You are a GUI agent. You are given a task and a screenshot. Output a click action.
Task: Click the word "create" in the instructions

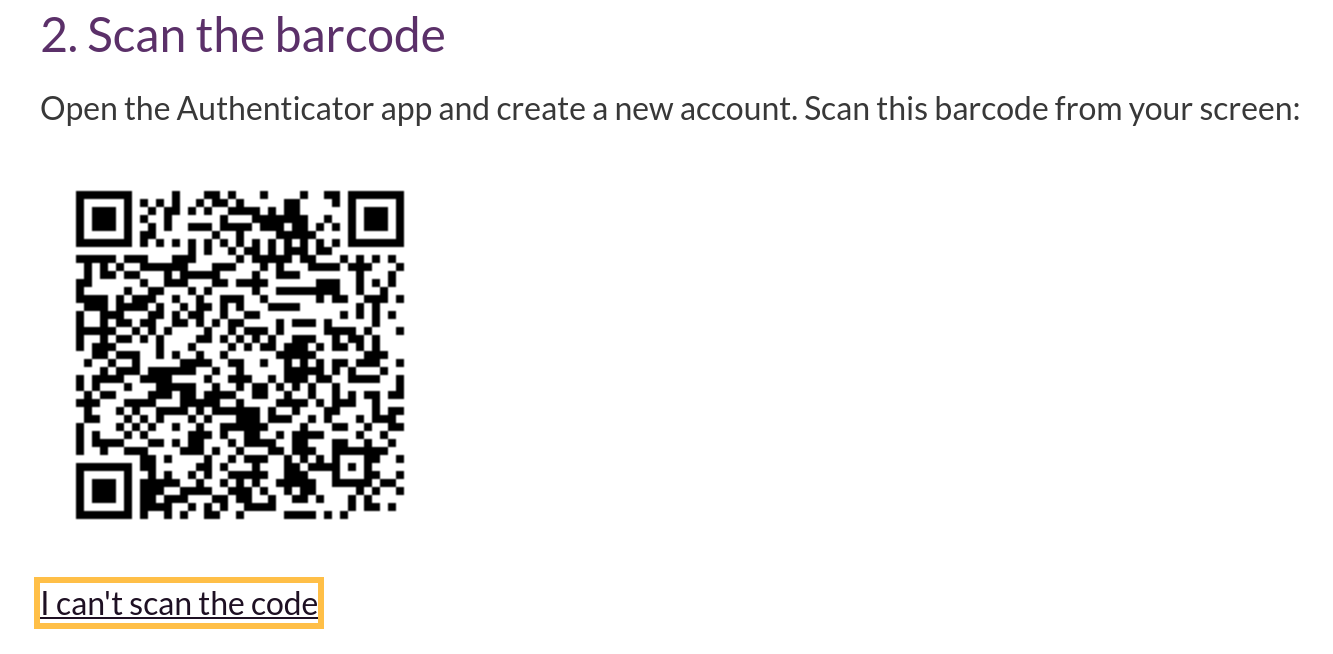pos(541,109)
